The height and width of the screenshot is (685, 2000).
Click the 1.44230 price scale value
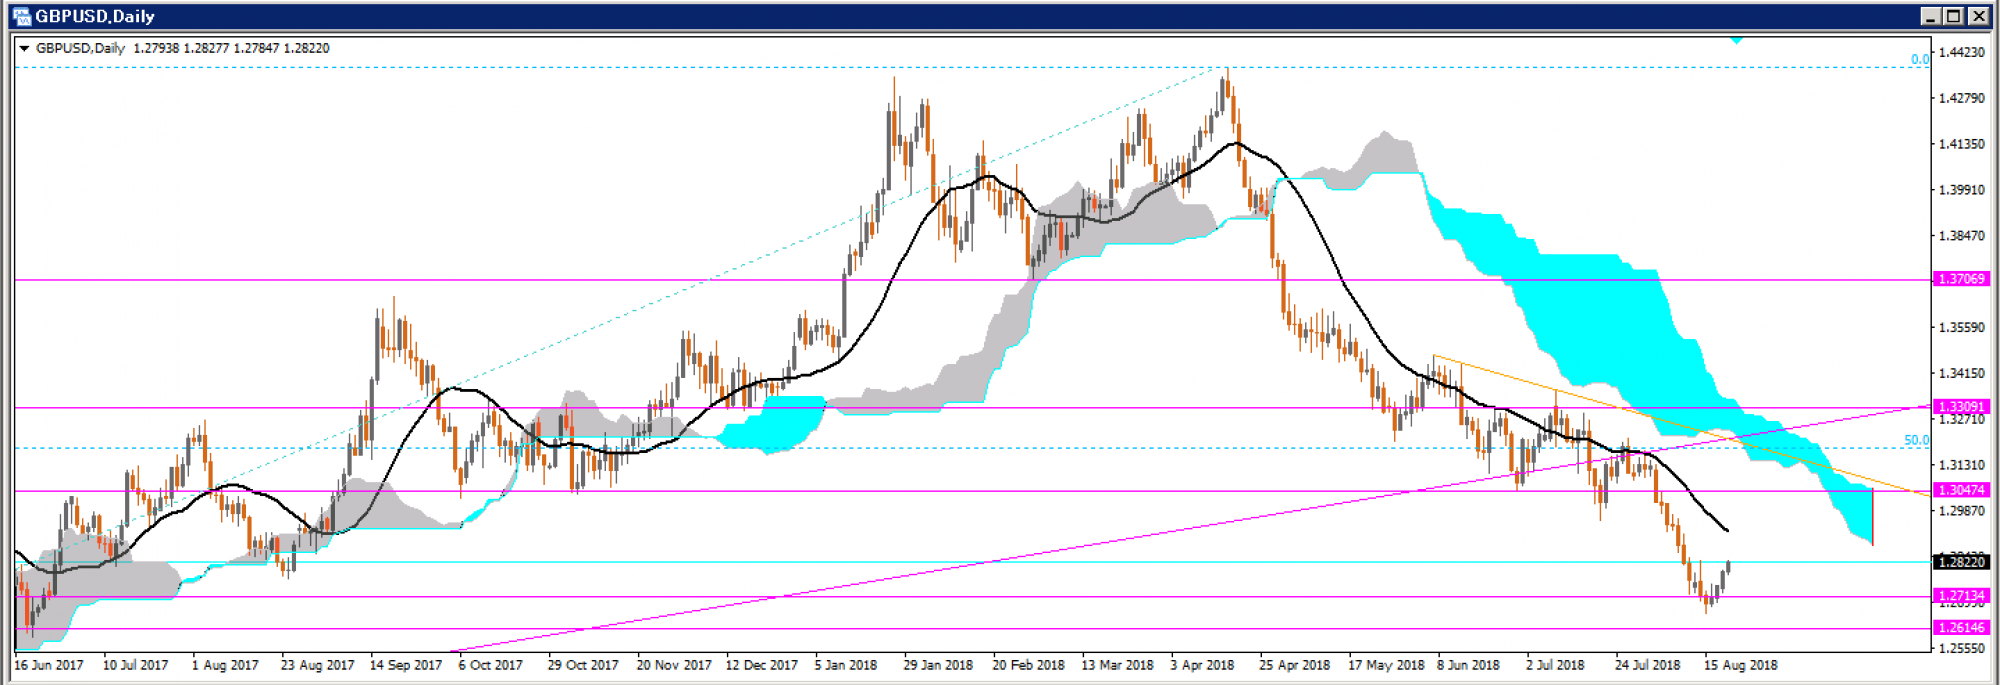point(1961,52)
